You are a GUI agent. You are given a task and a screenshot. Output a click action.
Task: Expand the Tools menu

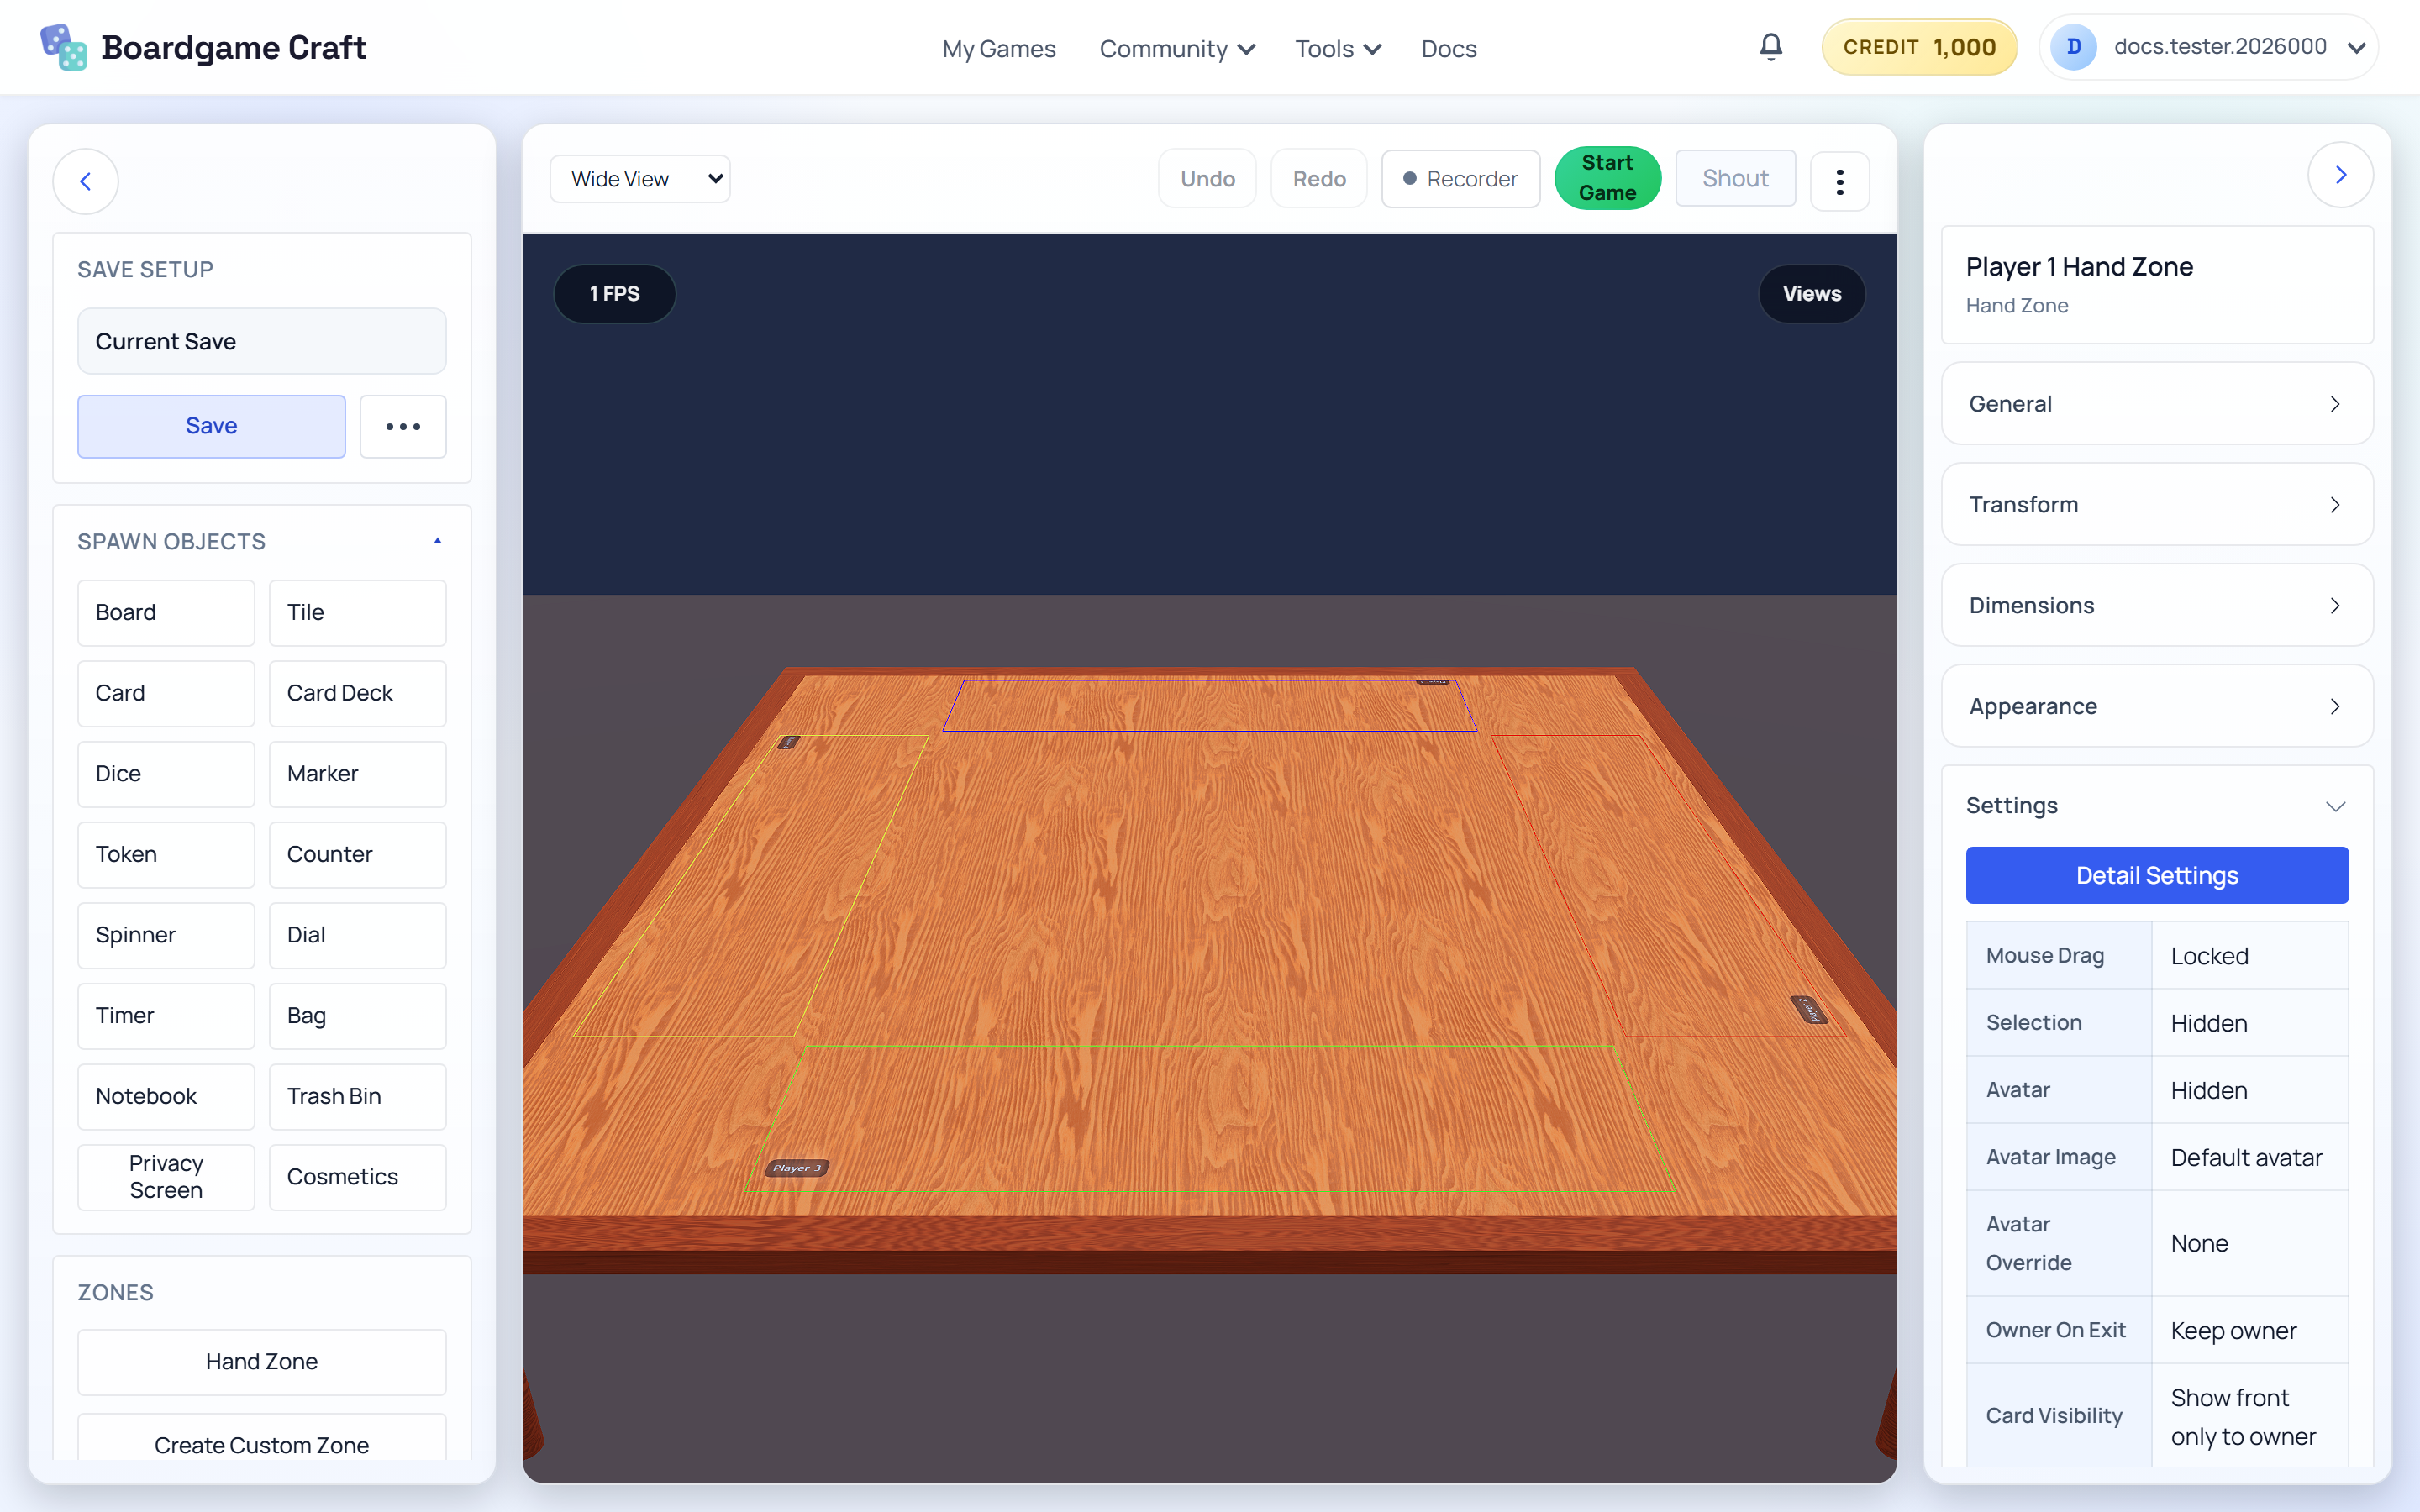point(1338,48)
